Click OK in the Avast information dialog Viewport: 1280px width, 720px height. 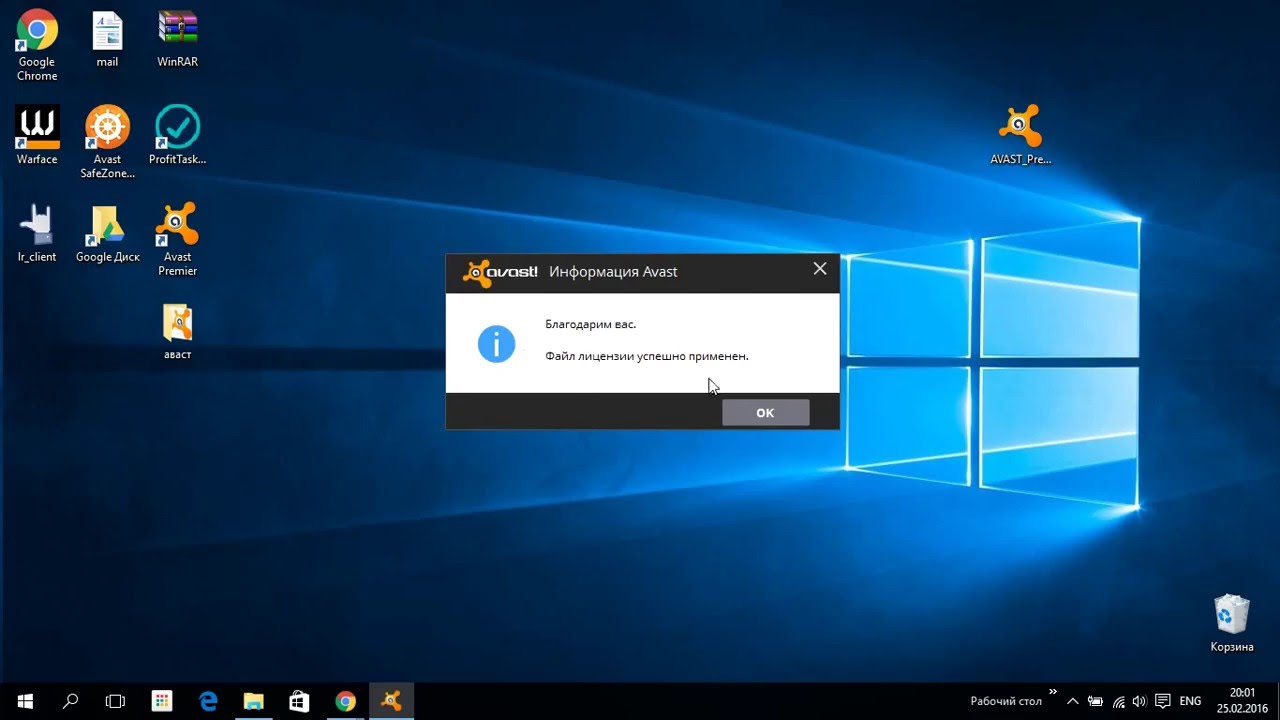tap(765, 412)
